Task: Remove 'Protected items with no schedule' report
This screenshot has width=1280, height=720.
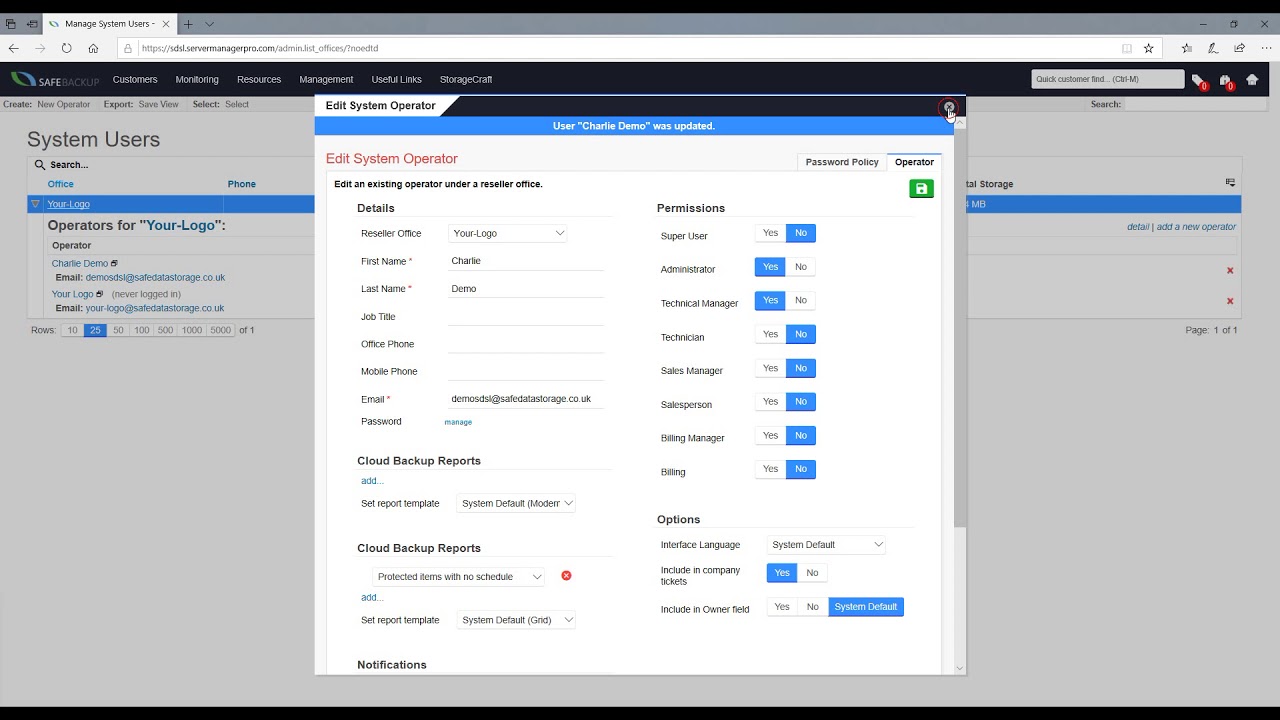Action: (x=566, y=576)
